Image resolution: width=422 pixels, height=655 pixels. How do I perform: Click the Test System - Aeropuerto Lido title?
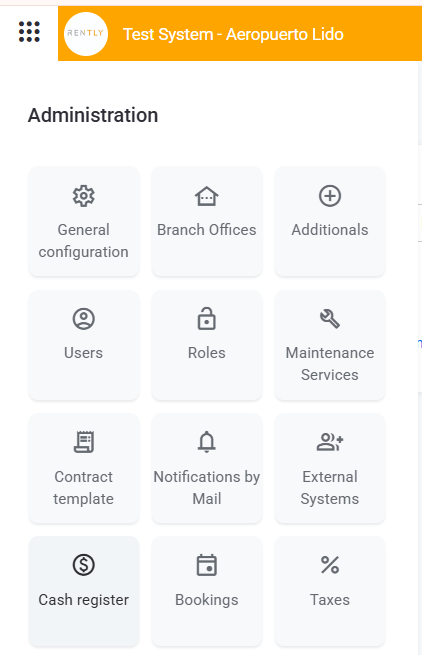pyautogui.click(x=233, y=34)
